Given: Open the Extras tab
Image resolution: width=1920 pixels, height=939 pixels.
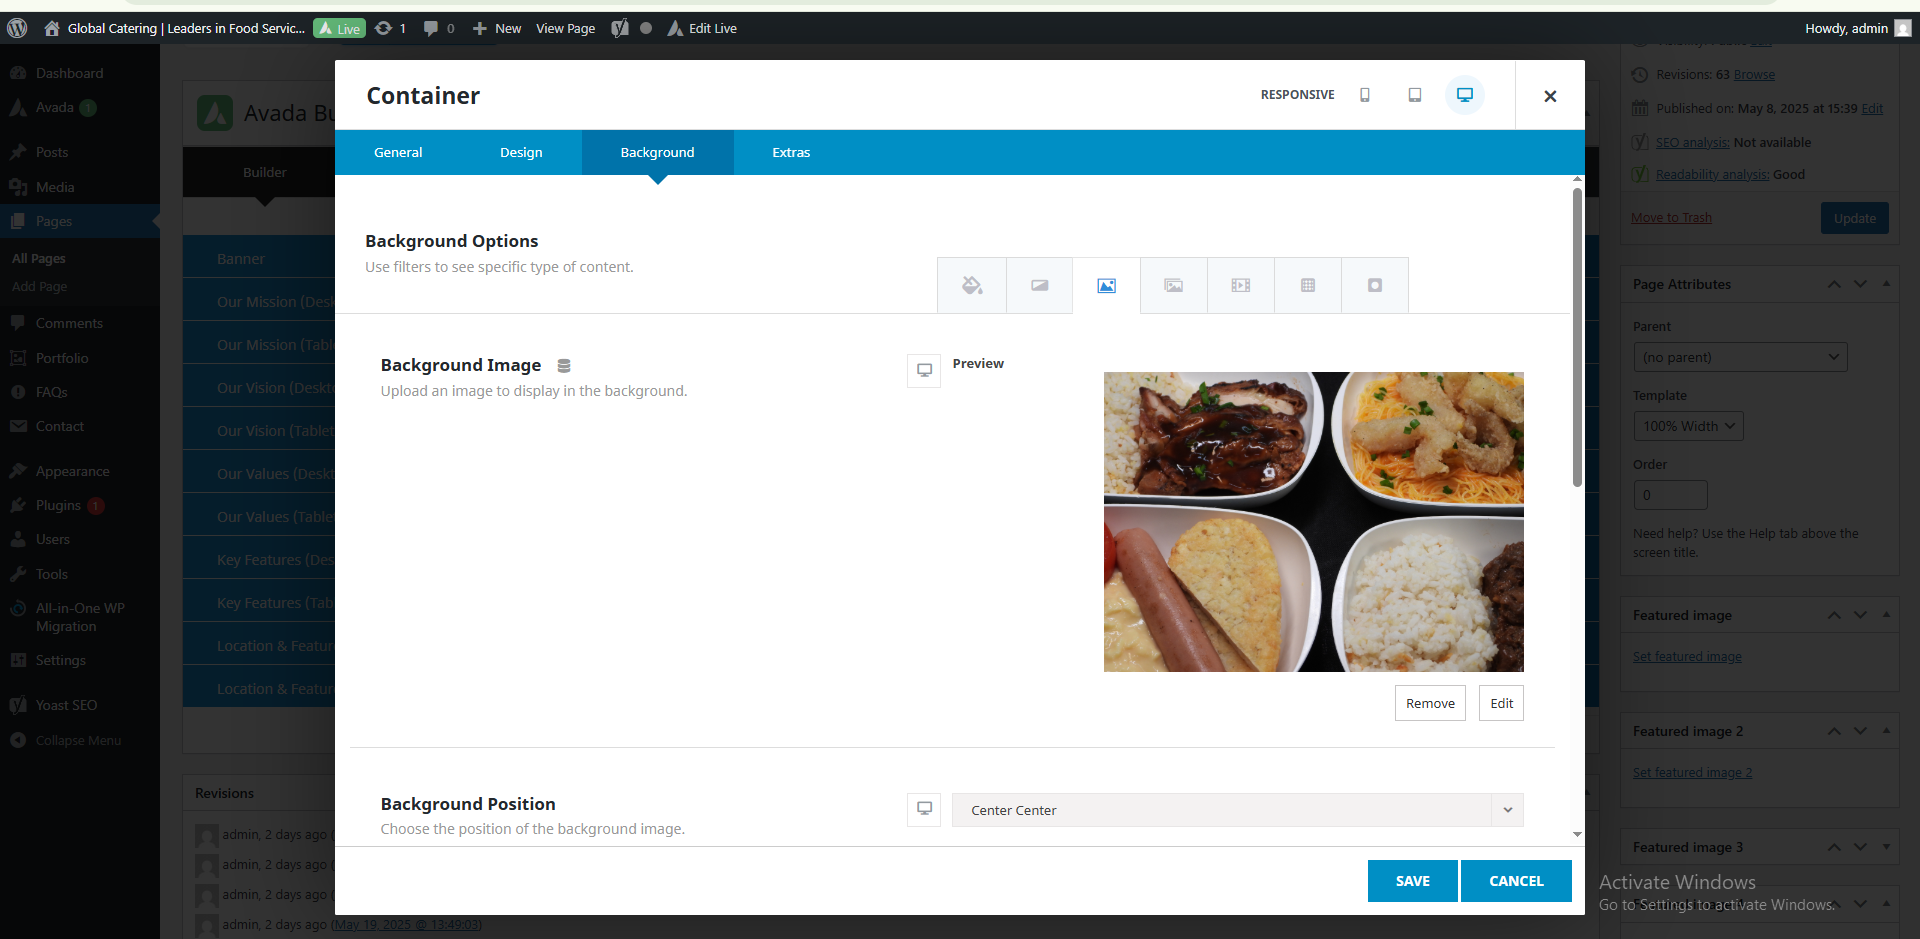Looking at the screenshot, I should pos(790,153).
